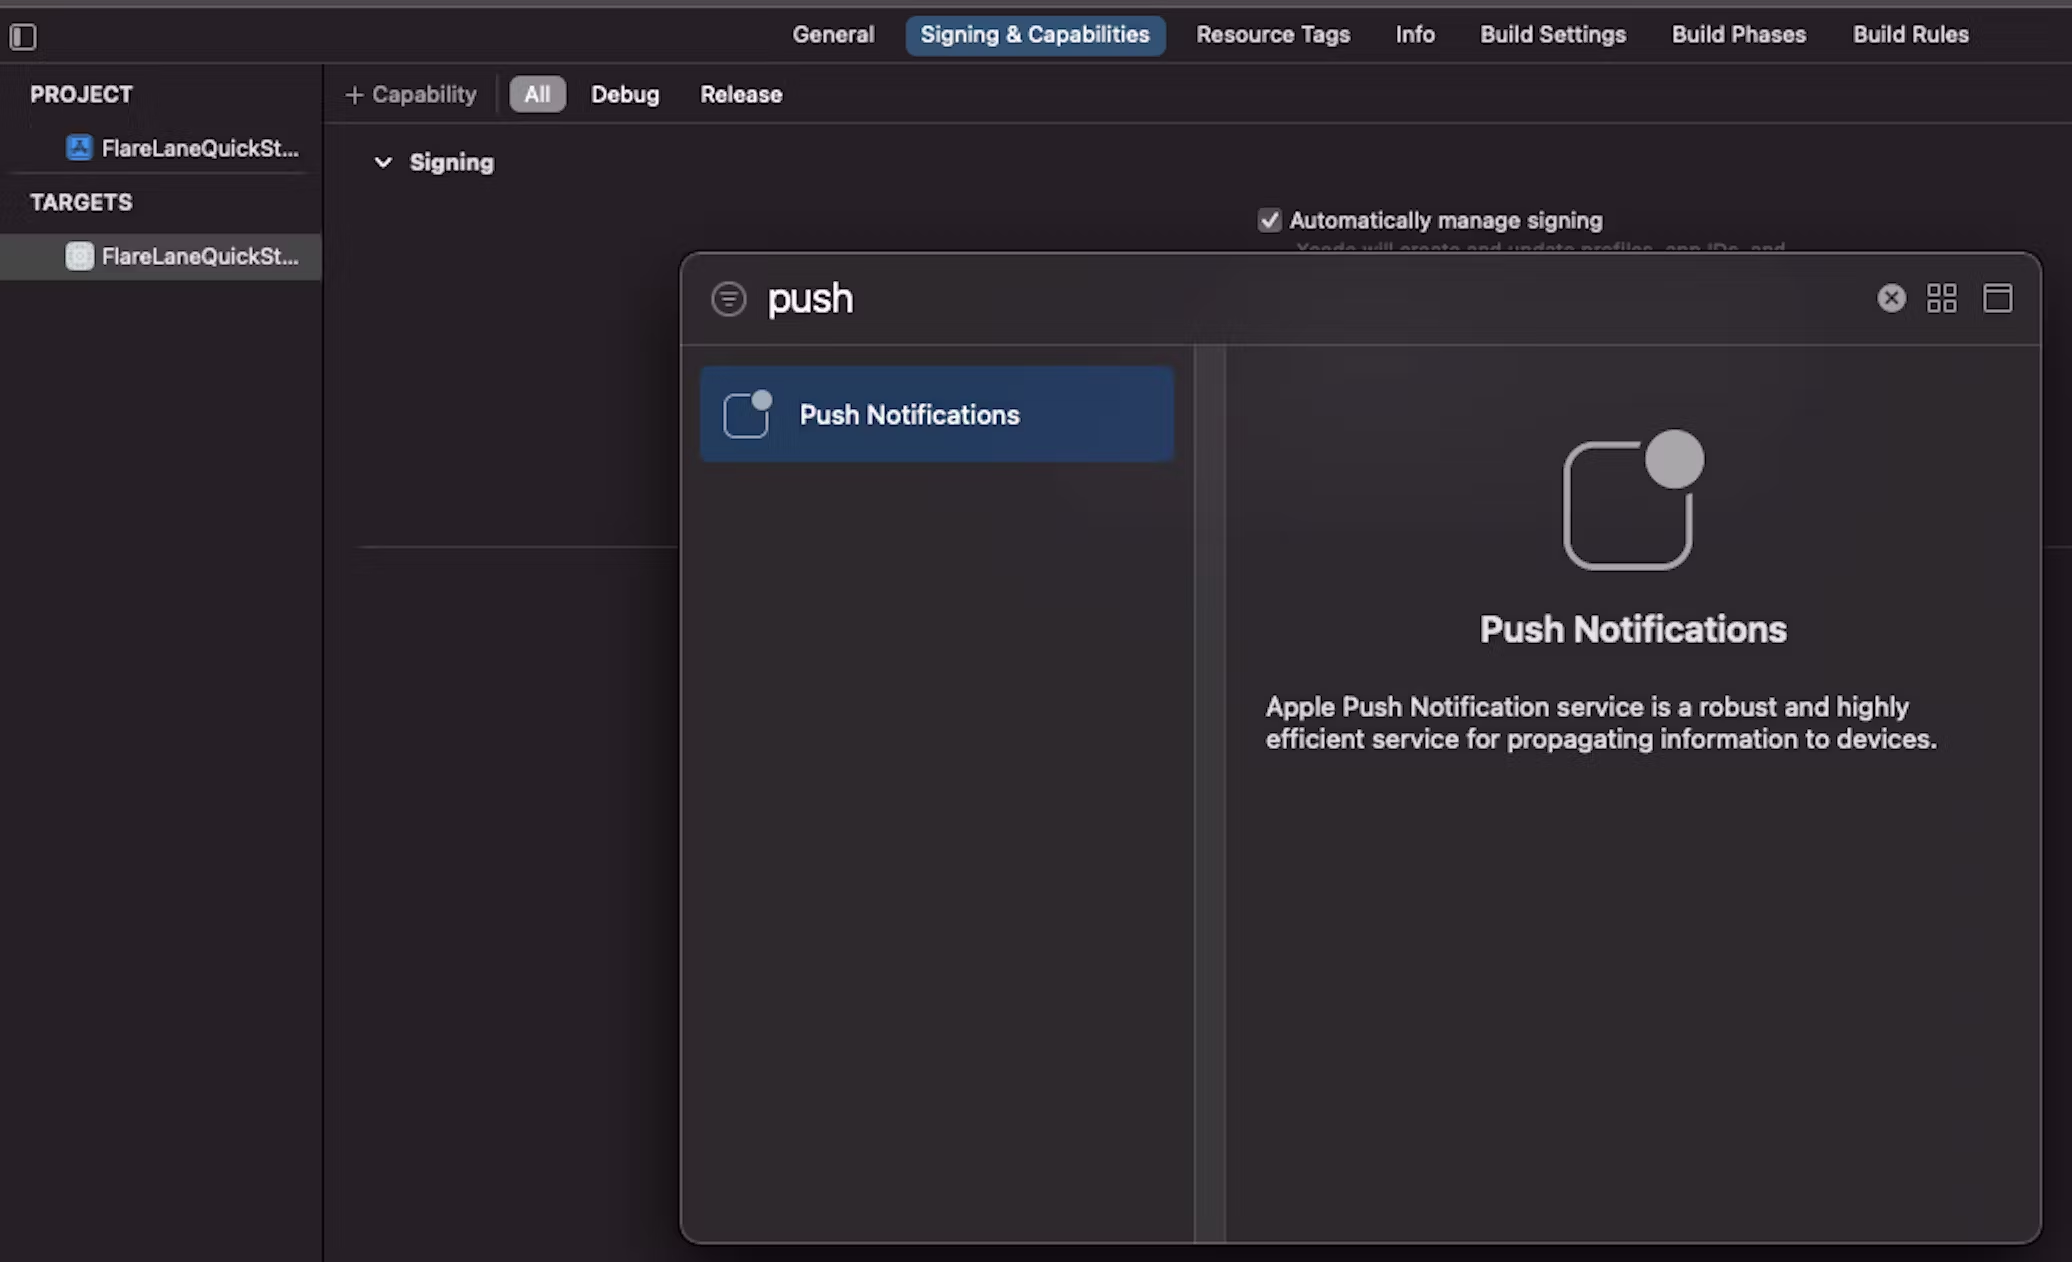
Task: Filter capabilities by Debug configuration
Action: tap(624, 94)
